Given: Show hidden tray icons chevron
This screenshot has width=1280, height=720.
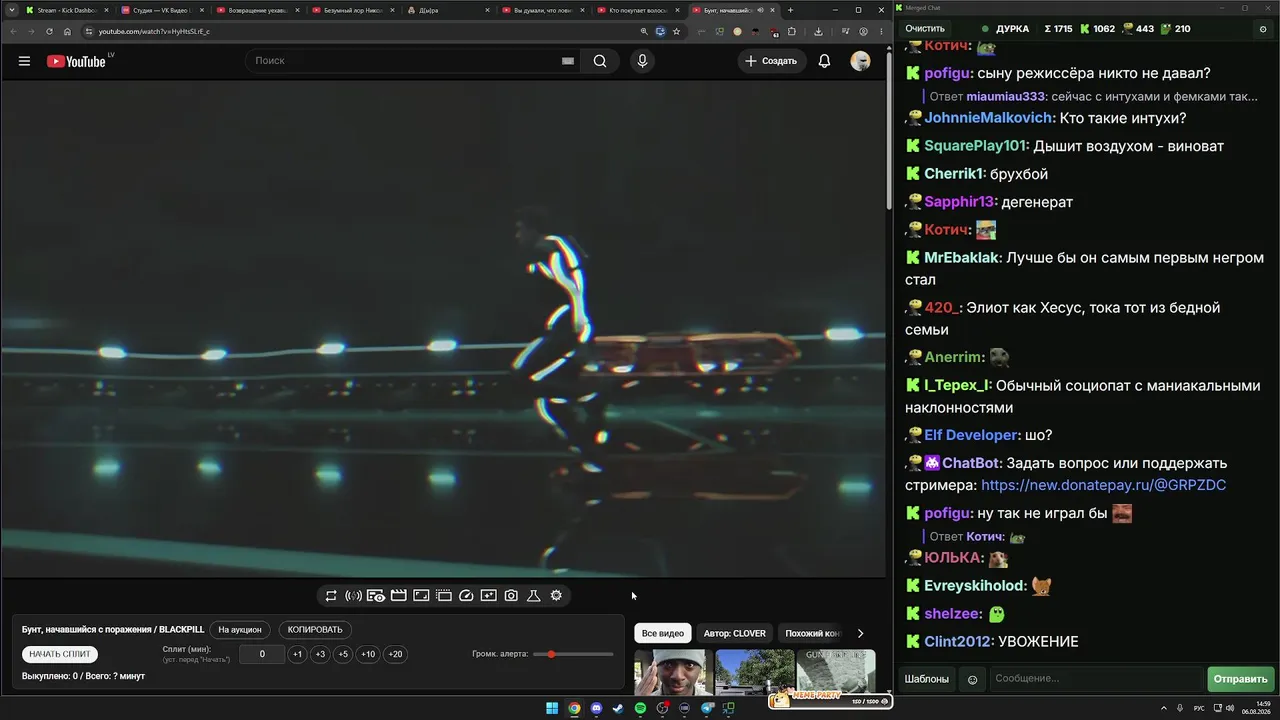Looking at the screenshot, I should [1164, 709].
